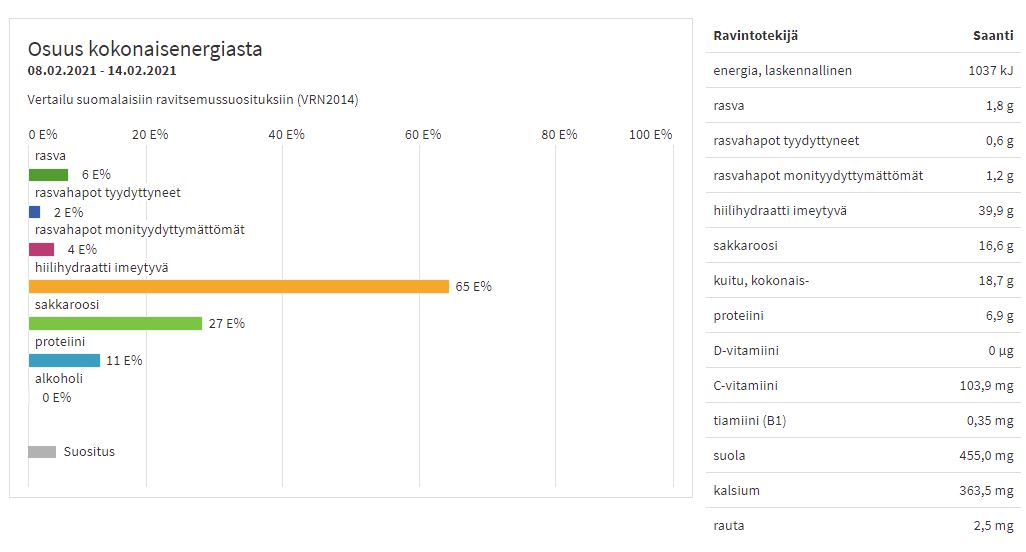Click the 65 E% value label

click(x=473, y=287)
